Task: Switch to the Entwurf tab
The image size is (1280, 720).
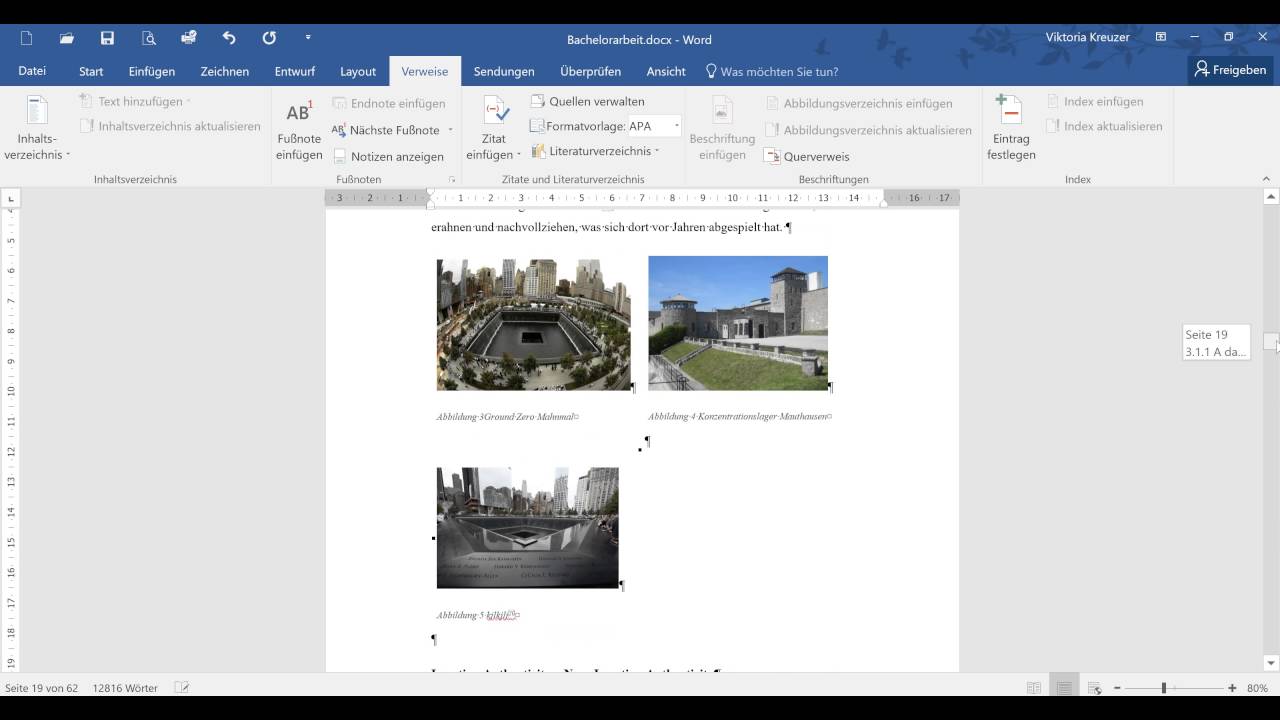Action: pos(295,71)
